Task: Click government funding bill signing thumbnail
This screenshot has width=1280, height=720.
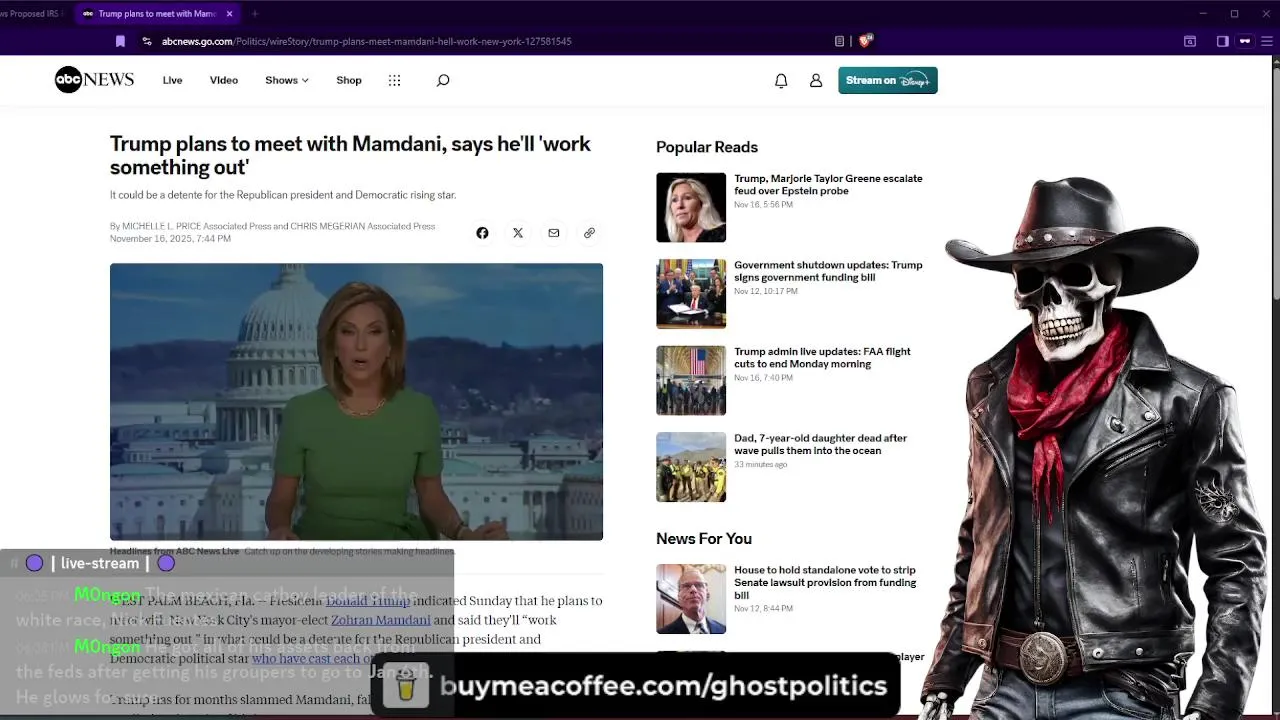Action: pos(691,294)
